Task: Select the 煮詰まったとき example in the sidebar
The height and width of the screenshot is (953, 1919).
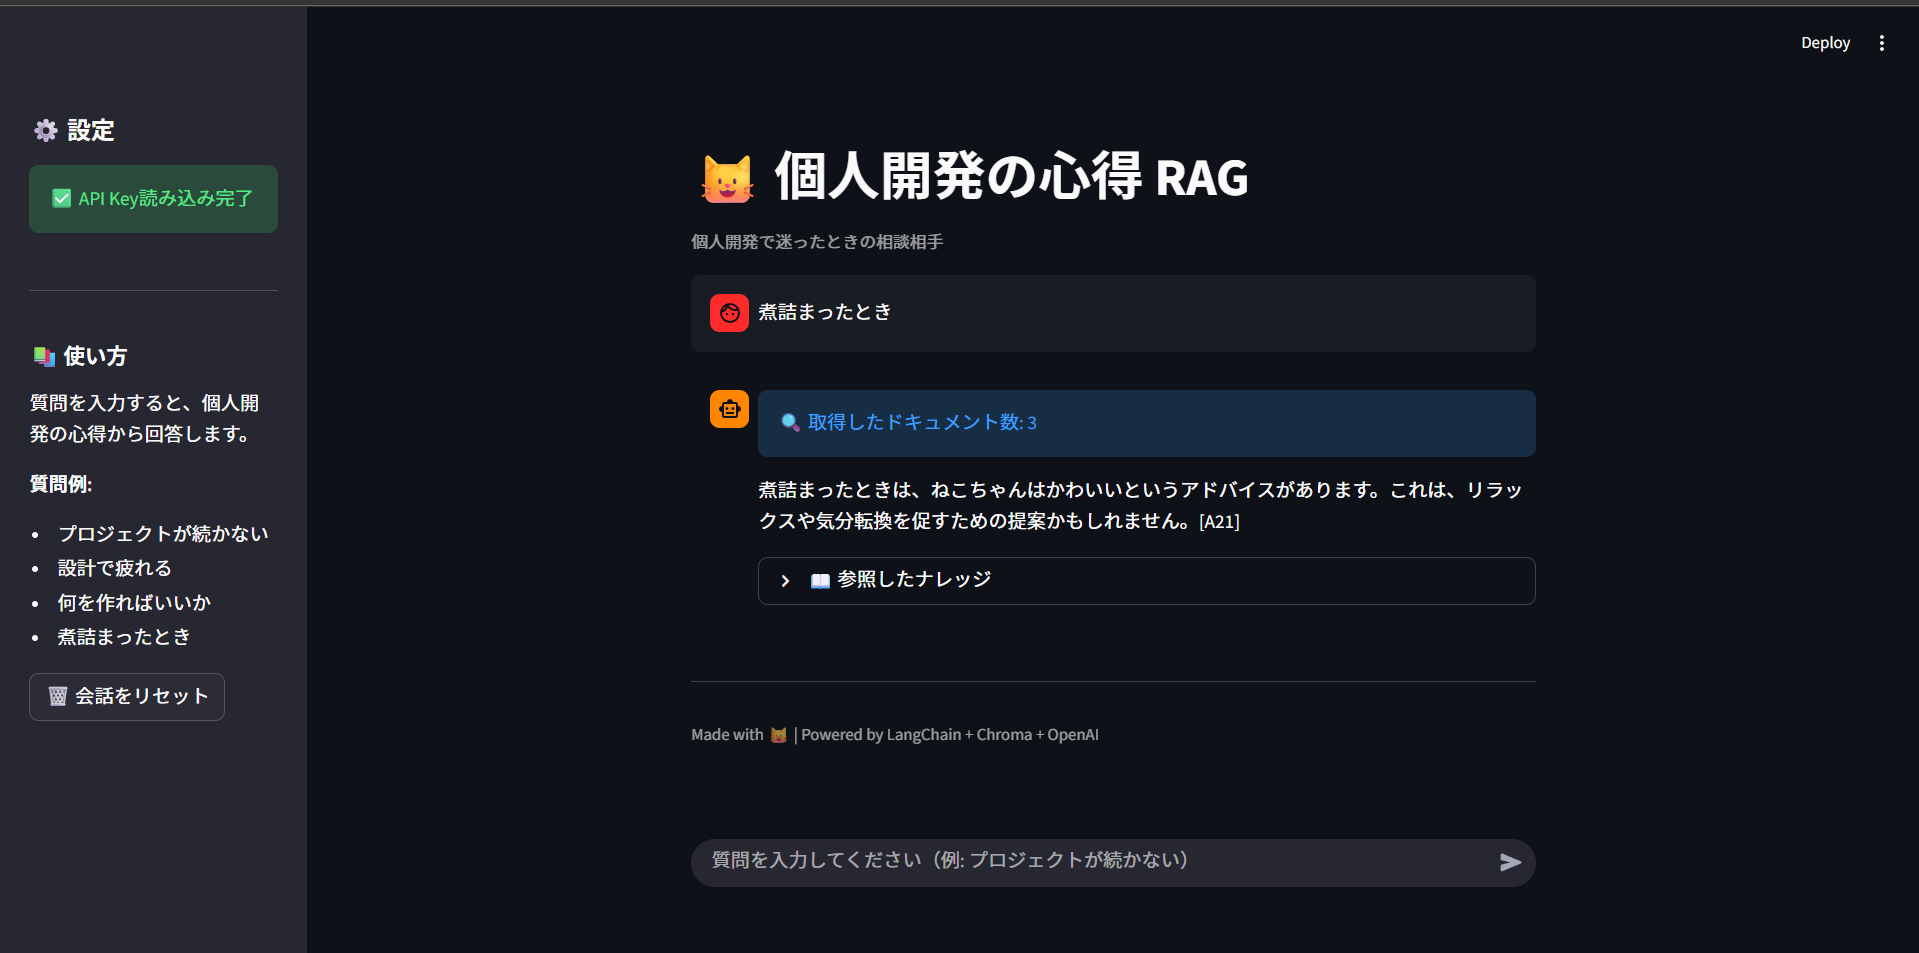Action: pyautogui.click(x=124, y=636)
